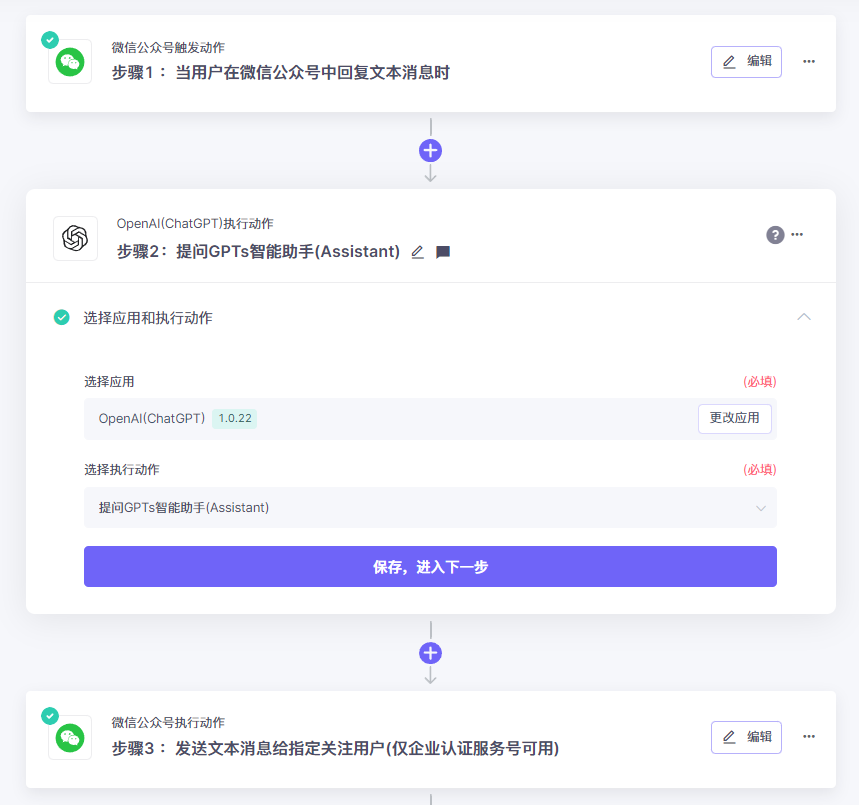Screen dimensions: 859x805
Task: Click 编辑 button for step 1
Action: click(746, 62)
